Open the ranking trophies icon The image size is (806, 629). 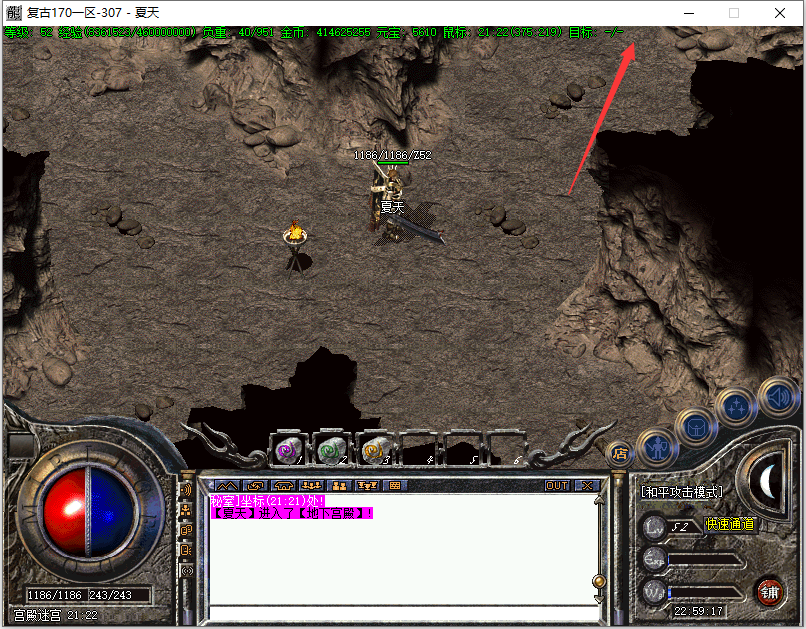pos(367,485)
